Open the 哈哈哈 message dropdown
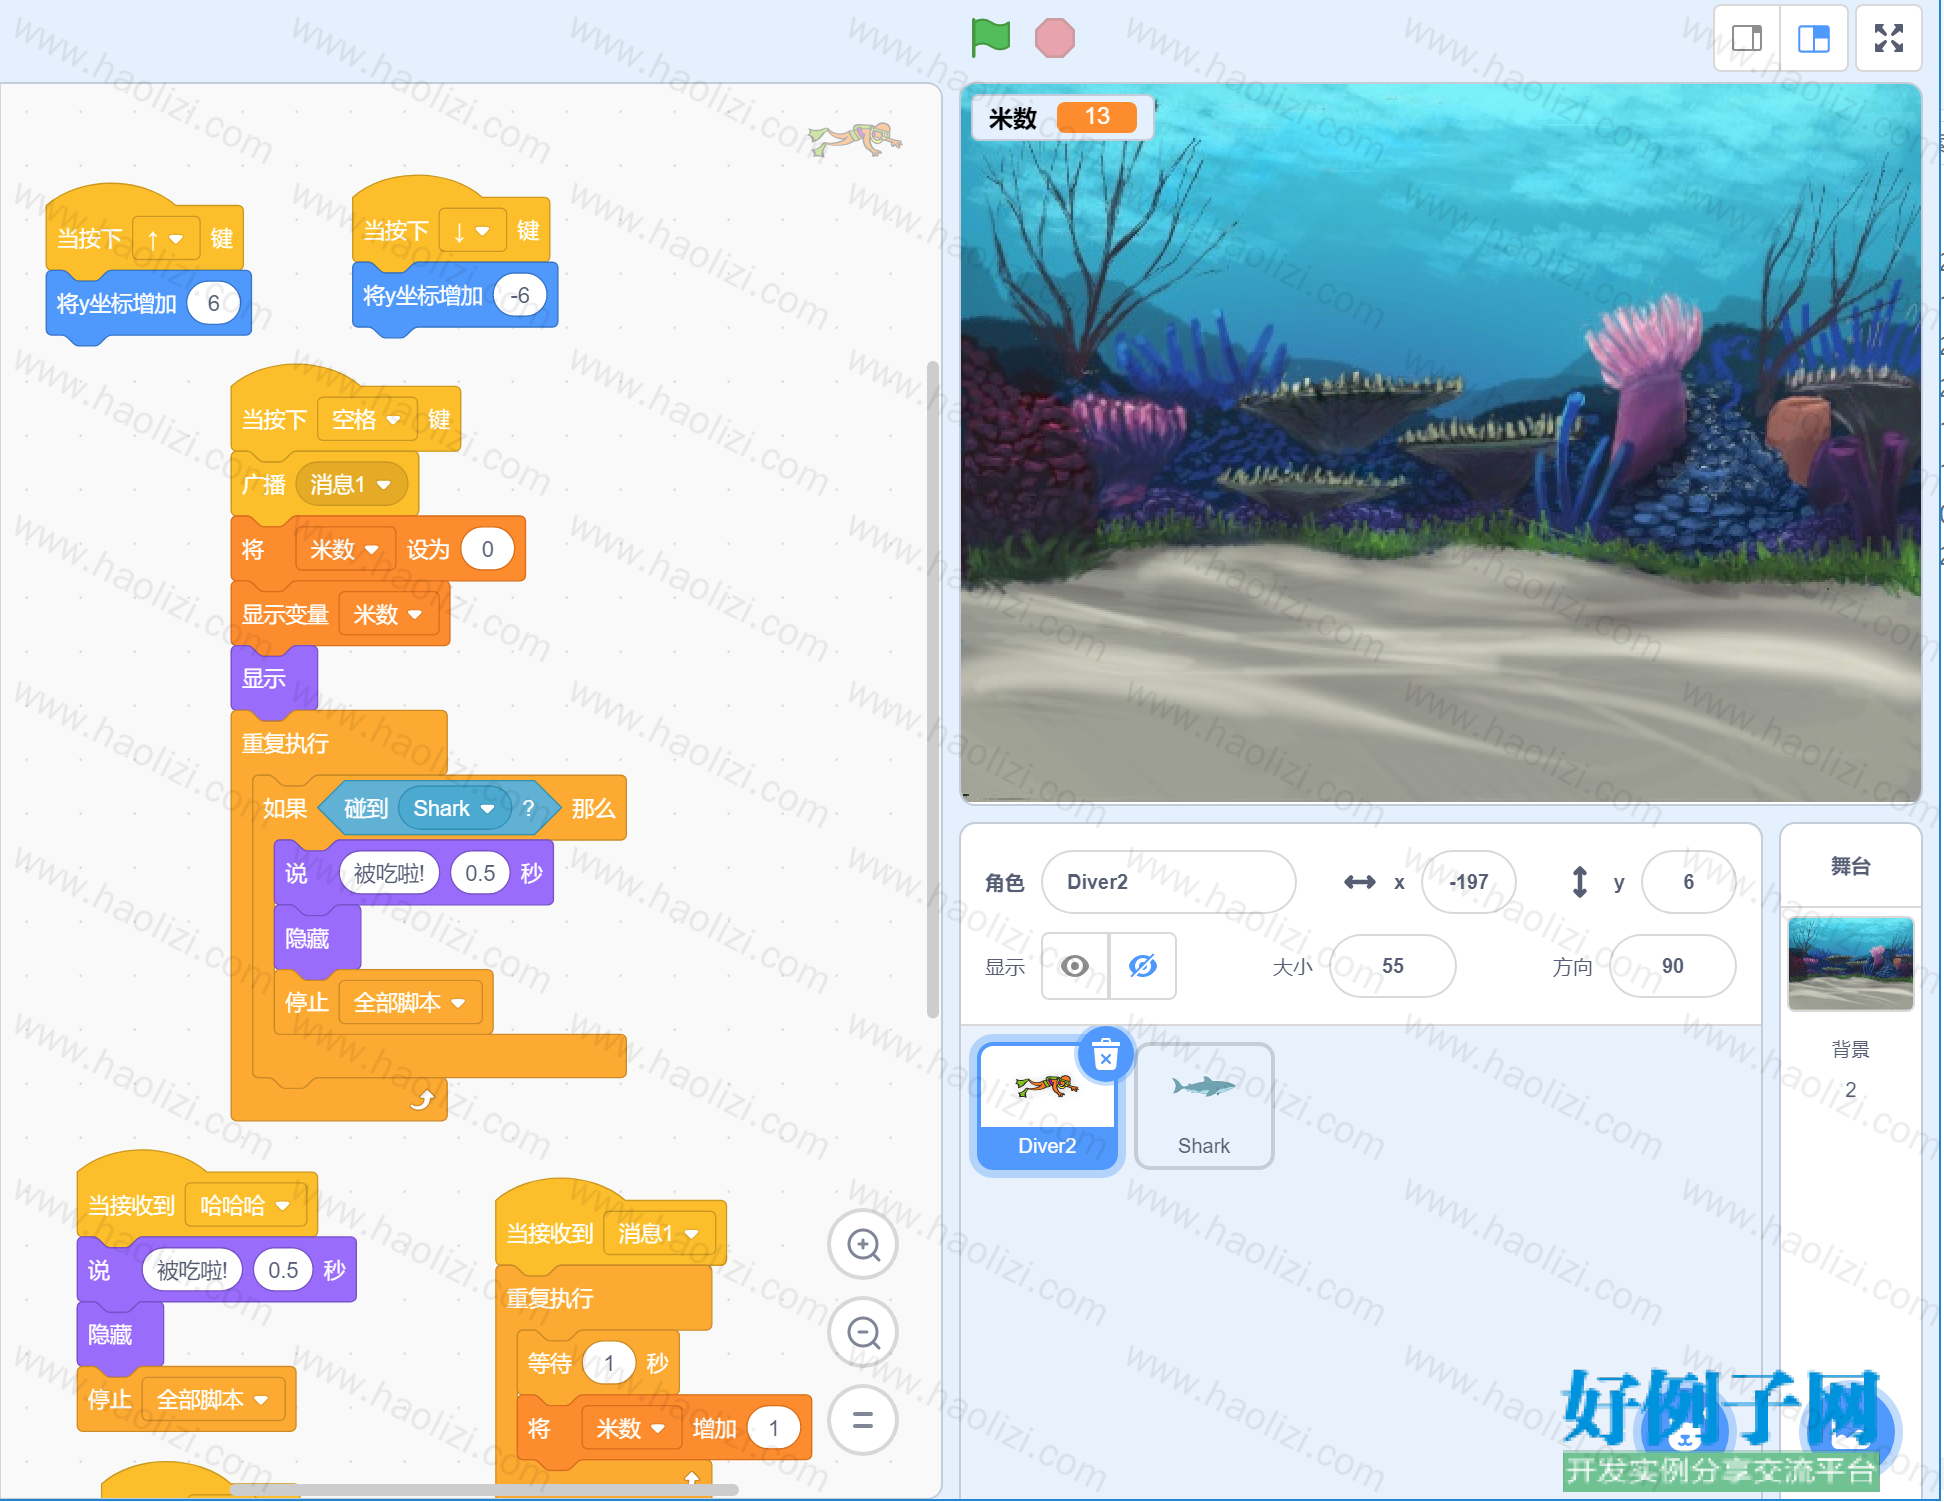This screenshot has height=1502, width=1944. 244,1206
